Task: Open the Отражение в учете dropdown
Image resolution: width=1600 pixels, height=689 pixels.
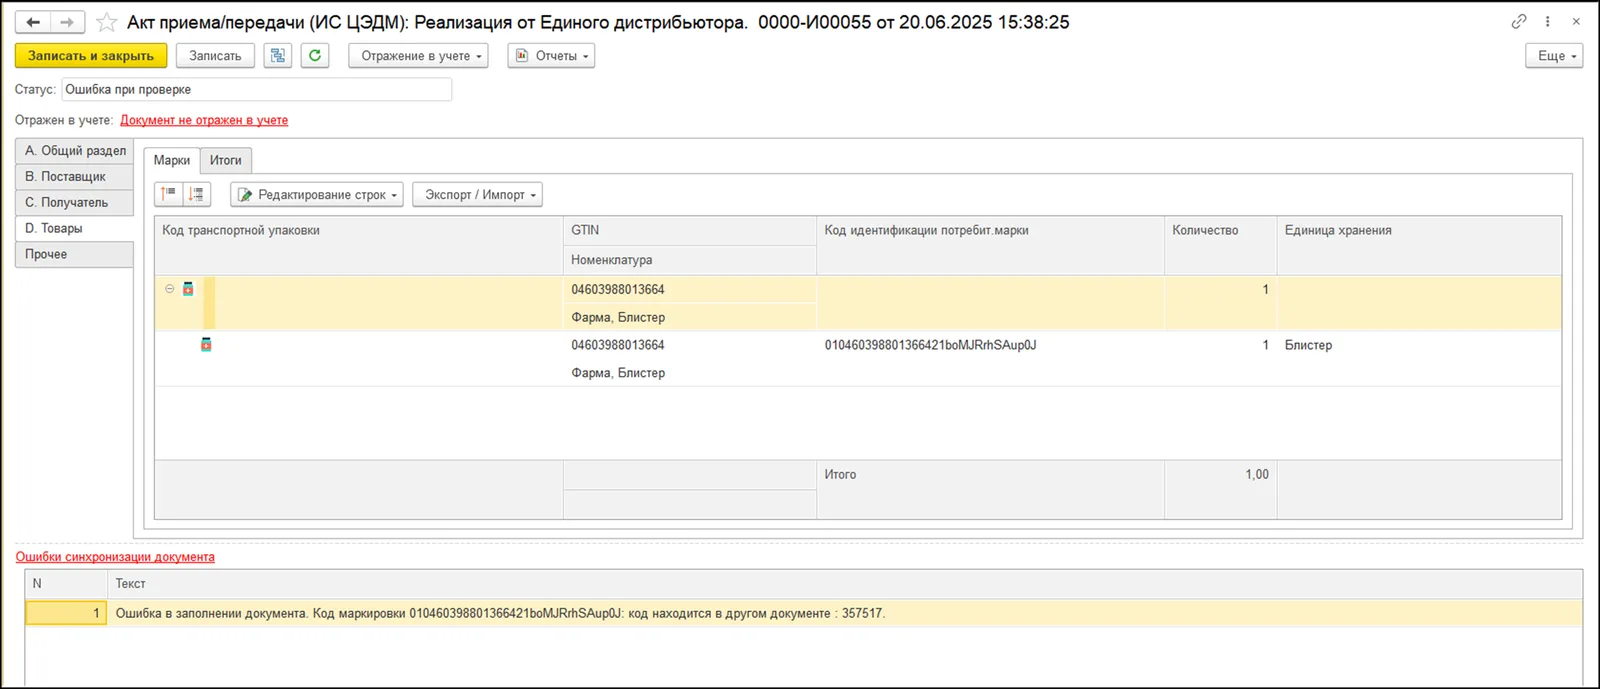Action: (418, 56)
